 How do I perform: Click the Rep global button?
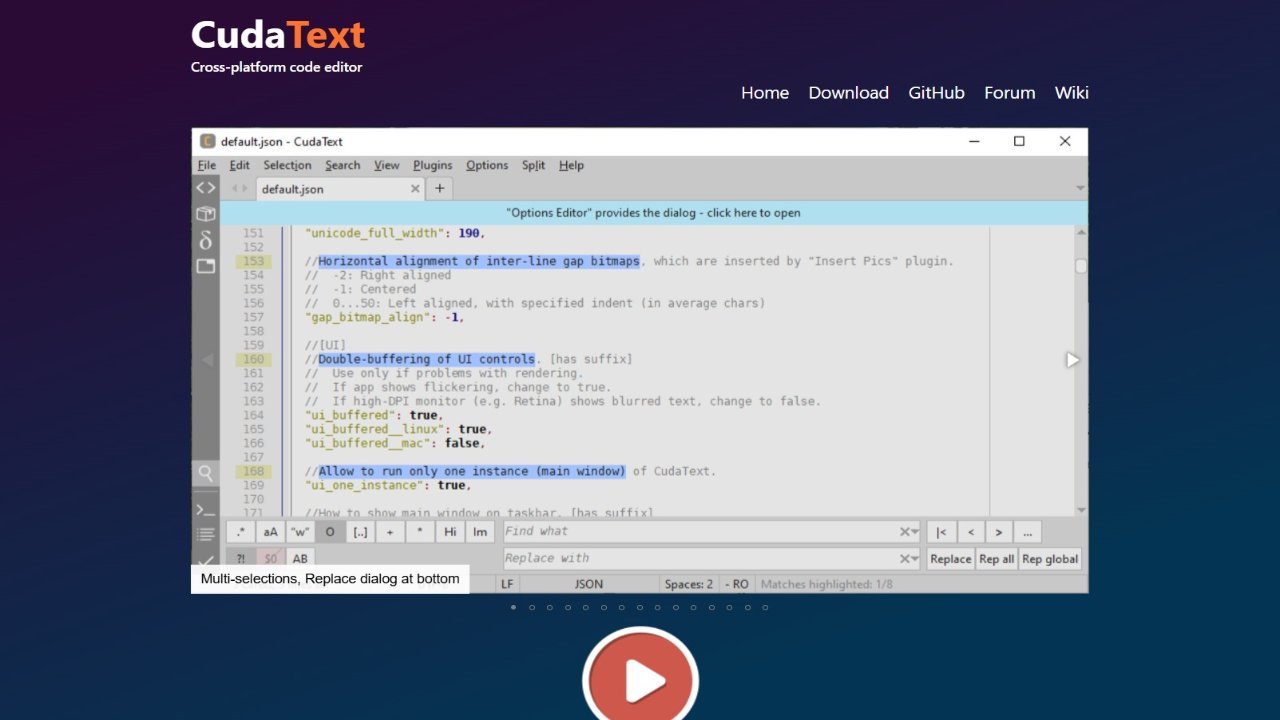(x=1050, y=559)
